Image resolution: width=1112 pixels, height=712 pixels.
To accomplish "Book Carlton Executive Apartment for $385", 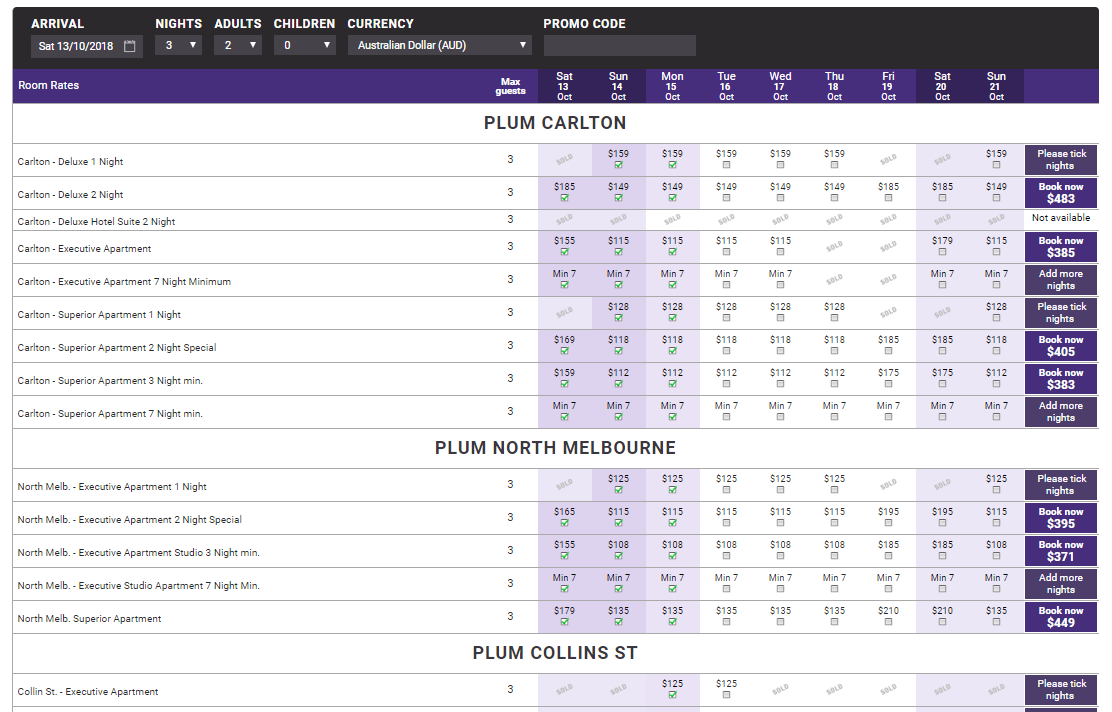I will click(x=1060, y=247).
